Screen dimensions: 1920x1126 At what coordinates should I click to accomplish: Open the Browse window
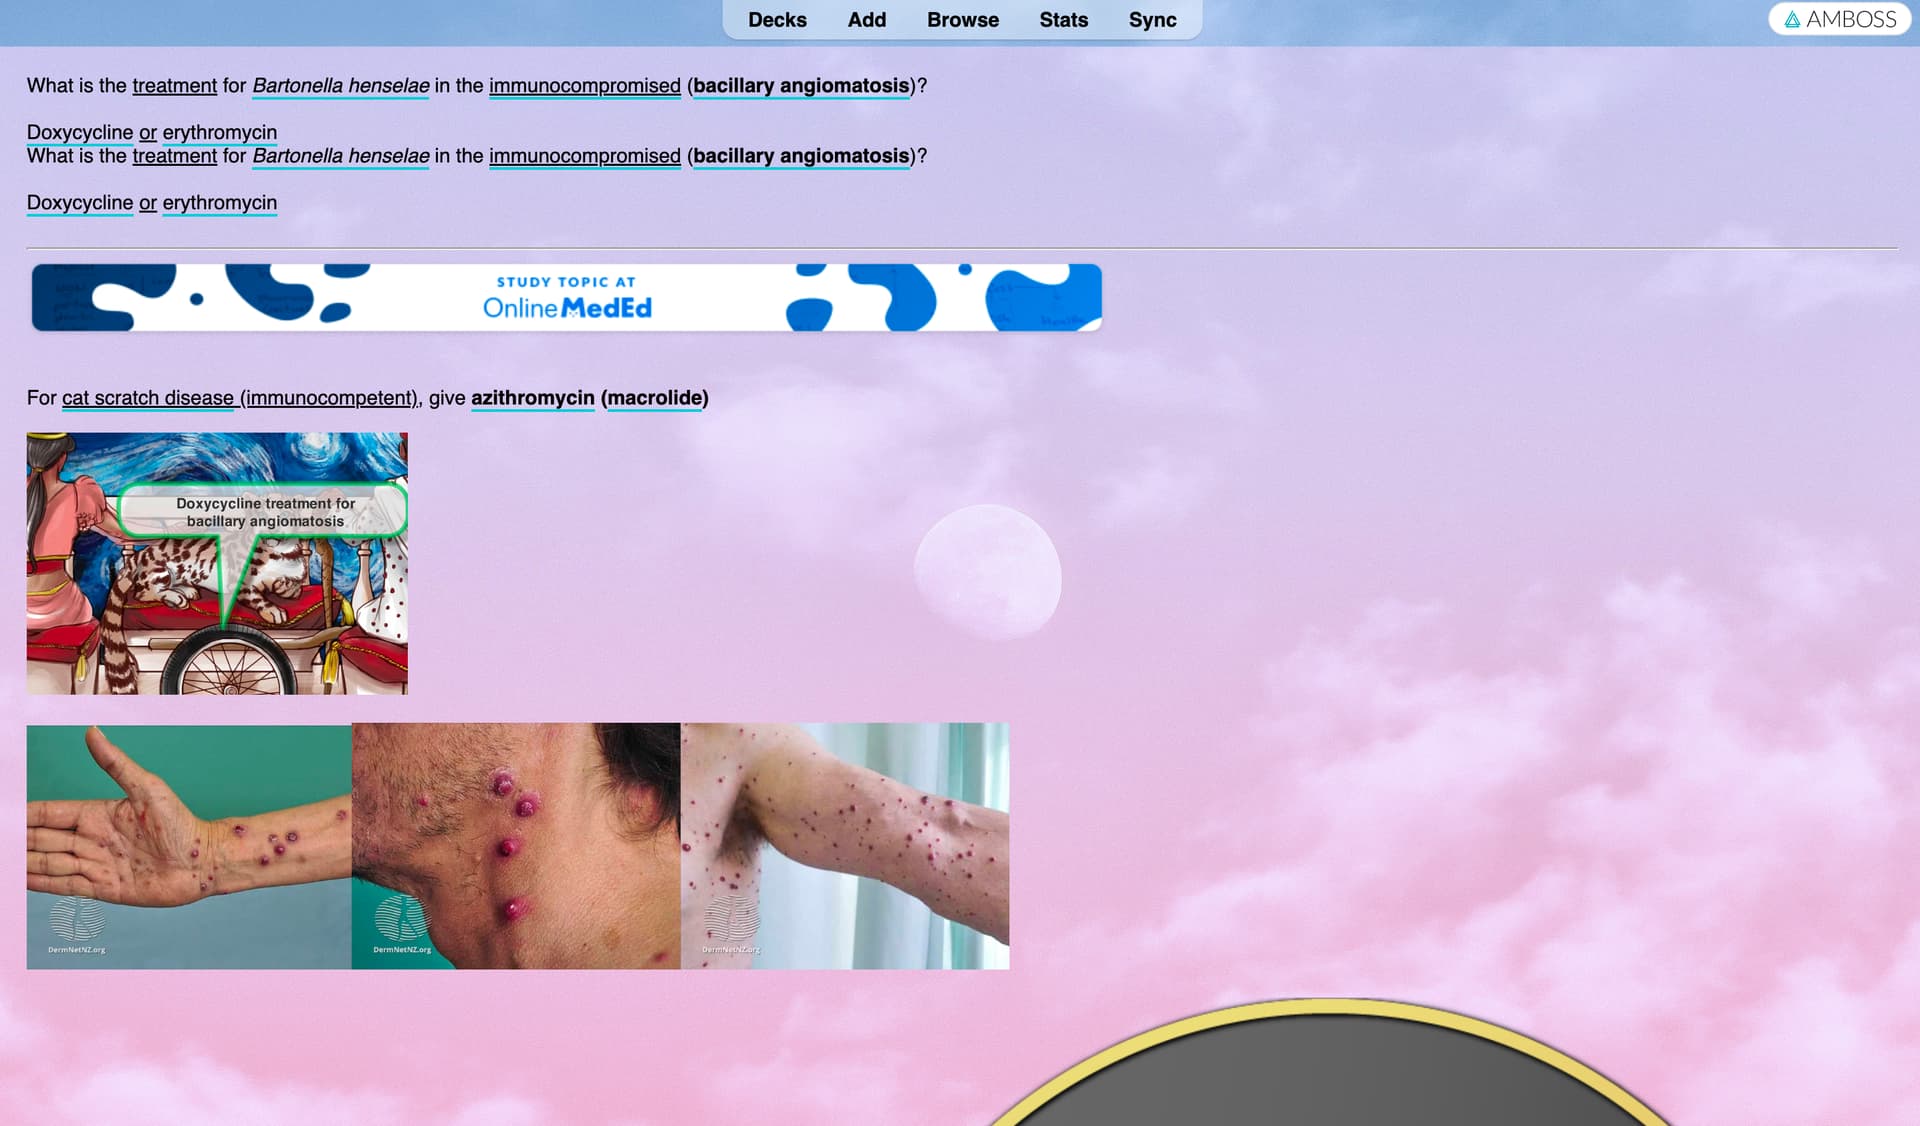(962, 20)
